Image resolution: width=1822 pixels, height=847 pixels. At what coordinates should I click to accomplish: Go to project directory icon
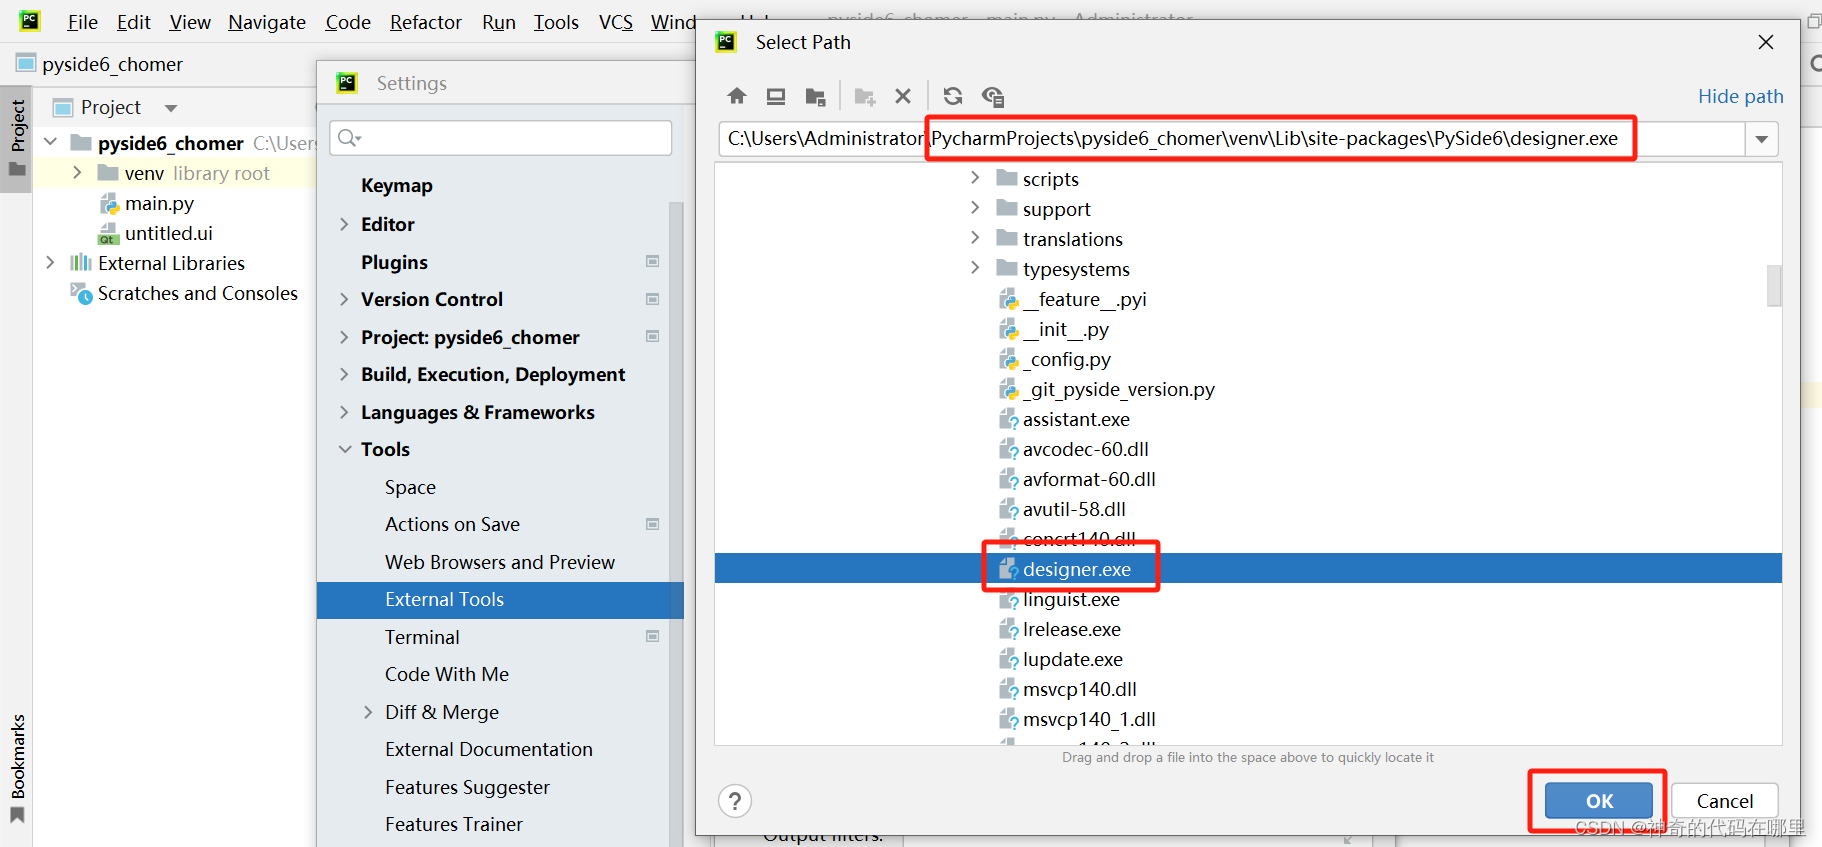coord(815,96)
